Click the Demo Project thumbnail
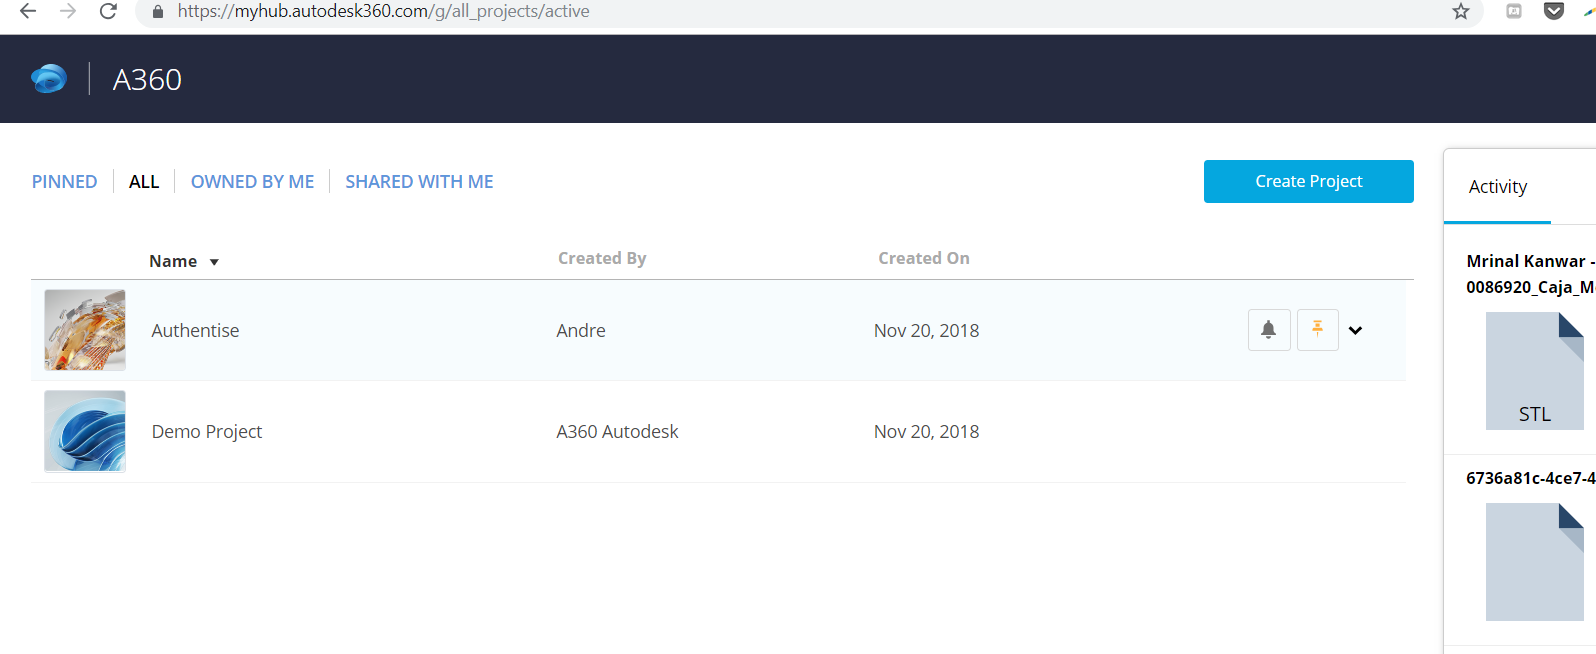The height and width of the screenshot is (654, 1596). pos(85,431)
